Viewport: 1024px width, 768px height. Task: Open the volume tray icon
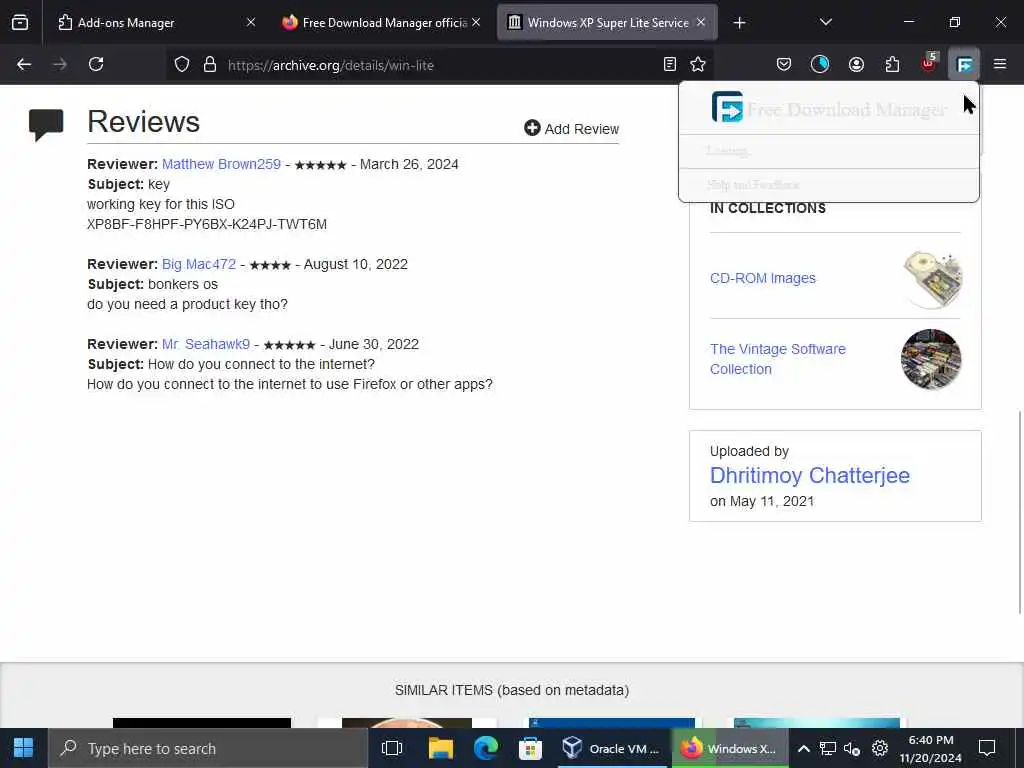(852, 748)
